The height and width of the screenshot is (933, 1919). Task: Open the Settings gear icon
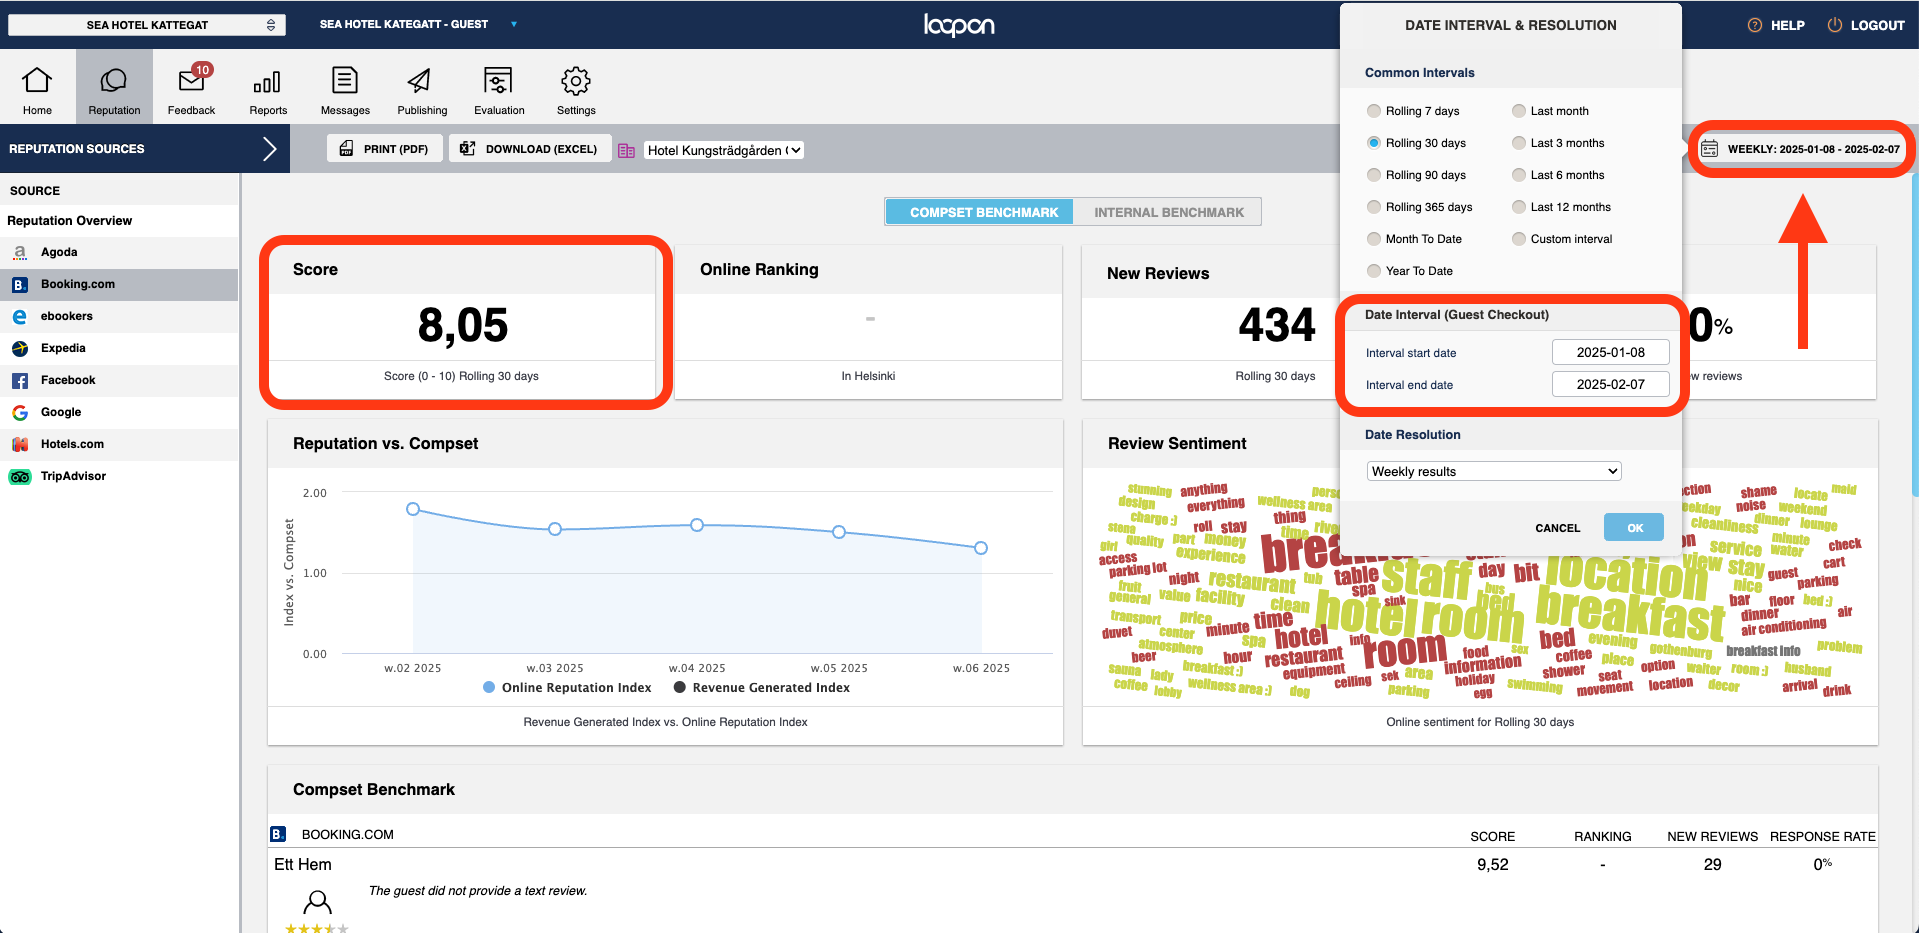(576, 80)
